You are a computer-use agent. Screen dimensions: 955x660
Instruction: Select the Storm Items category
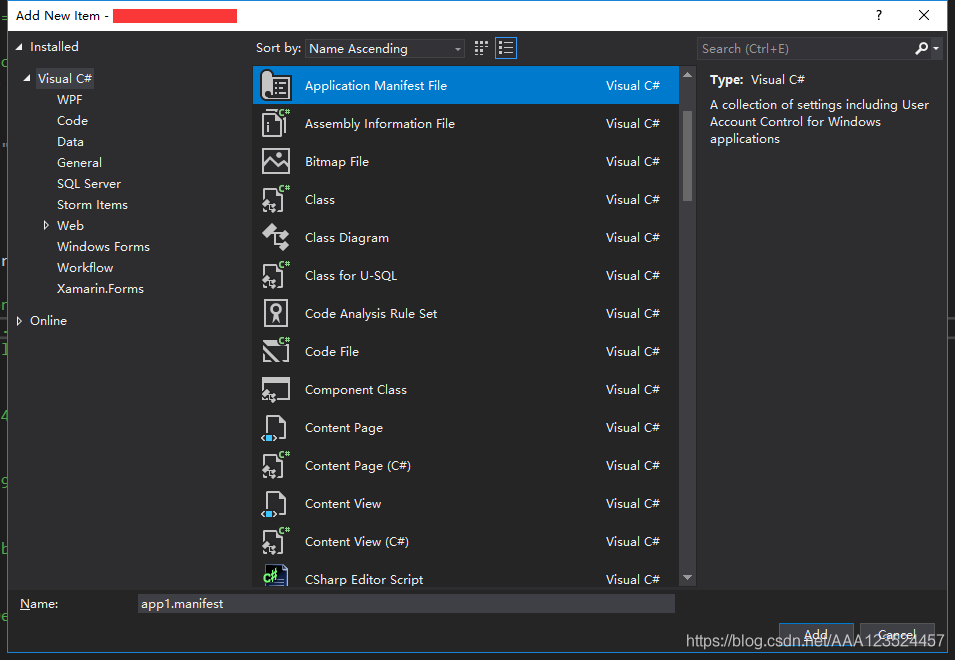tap(92, 205)
